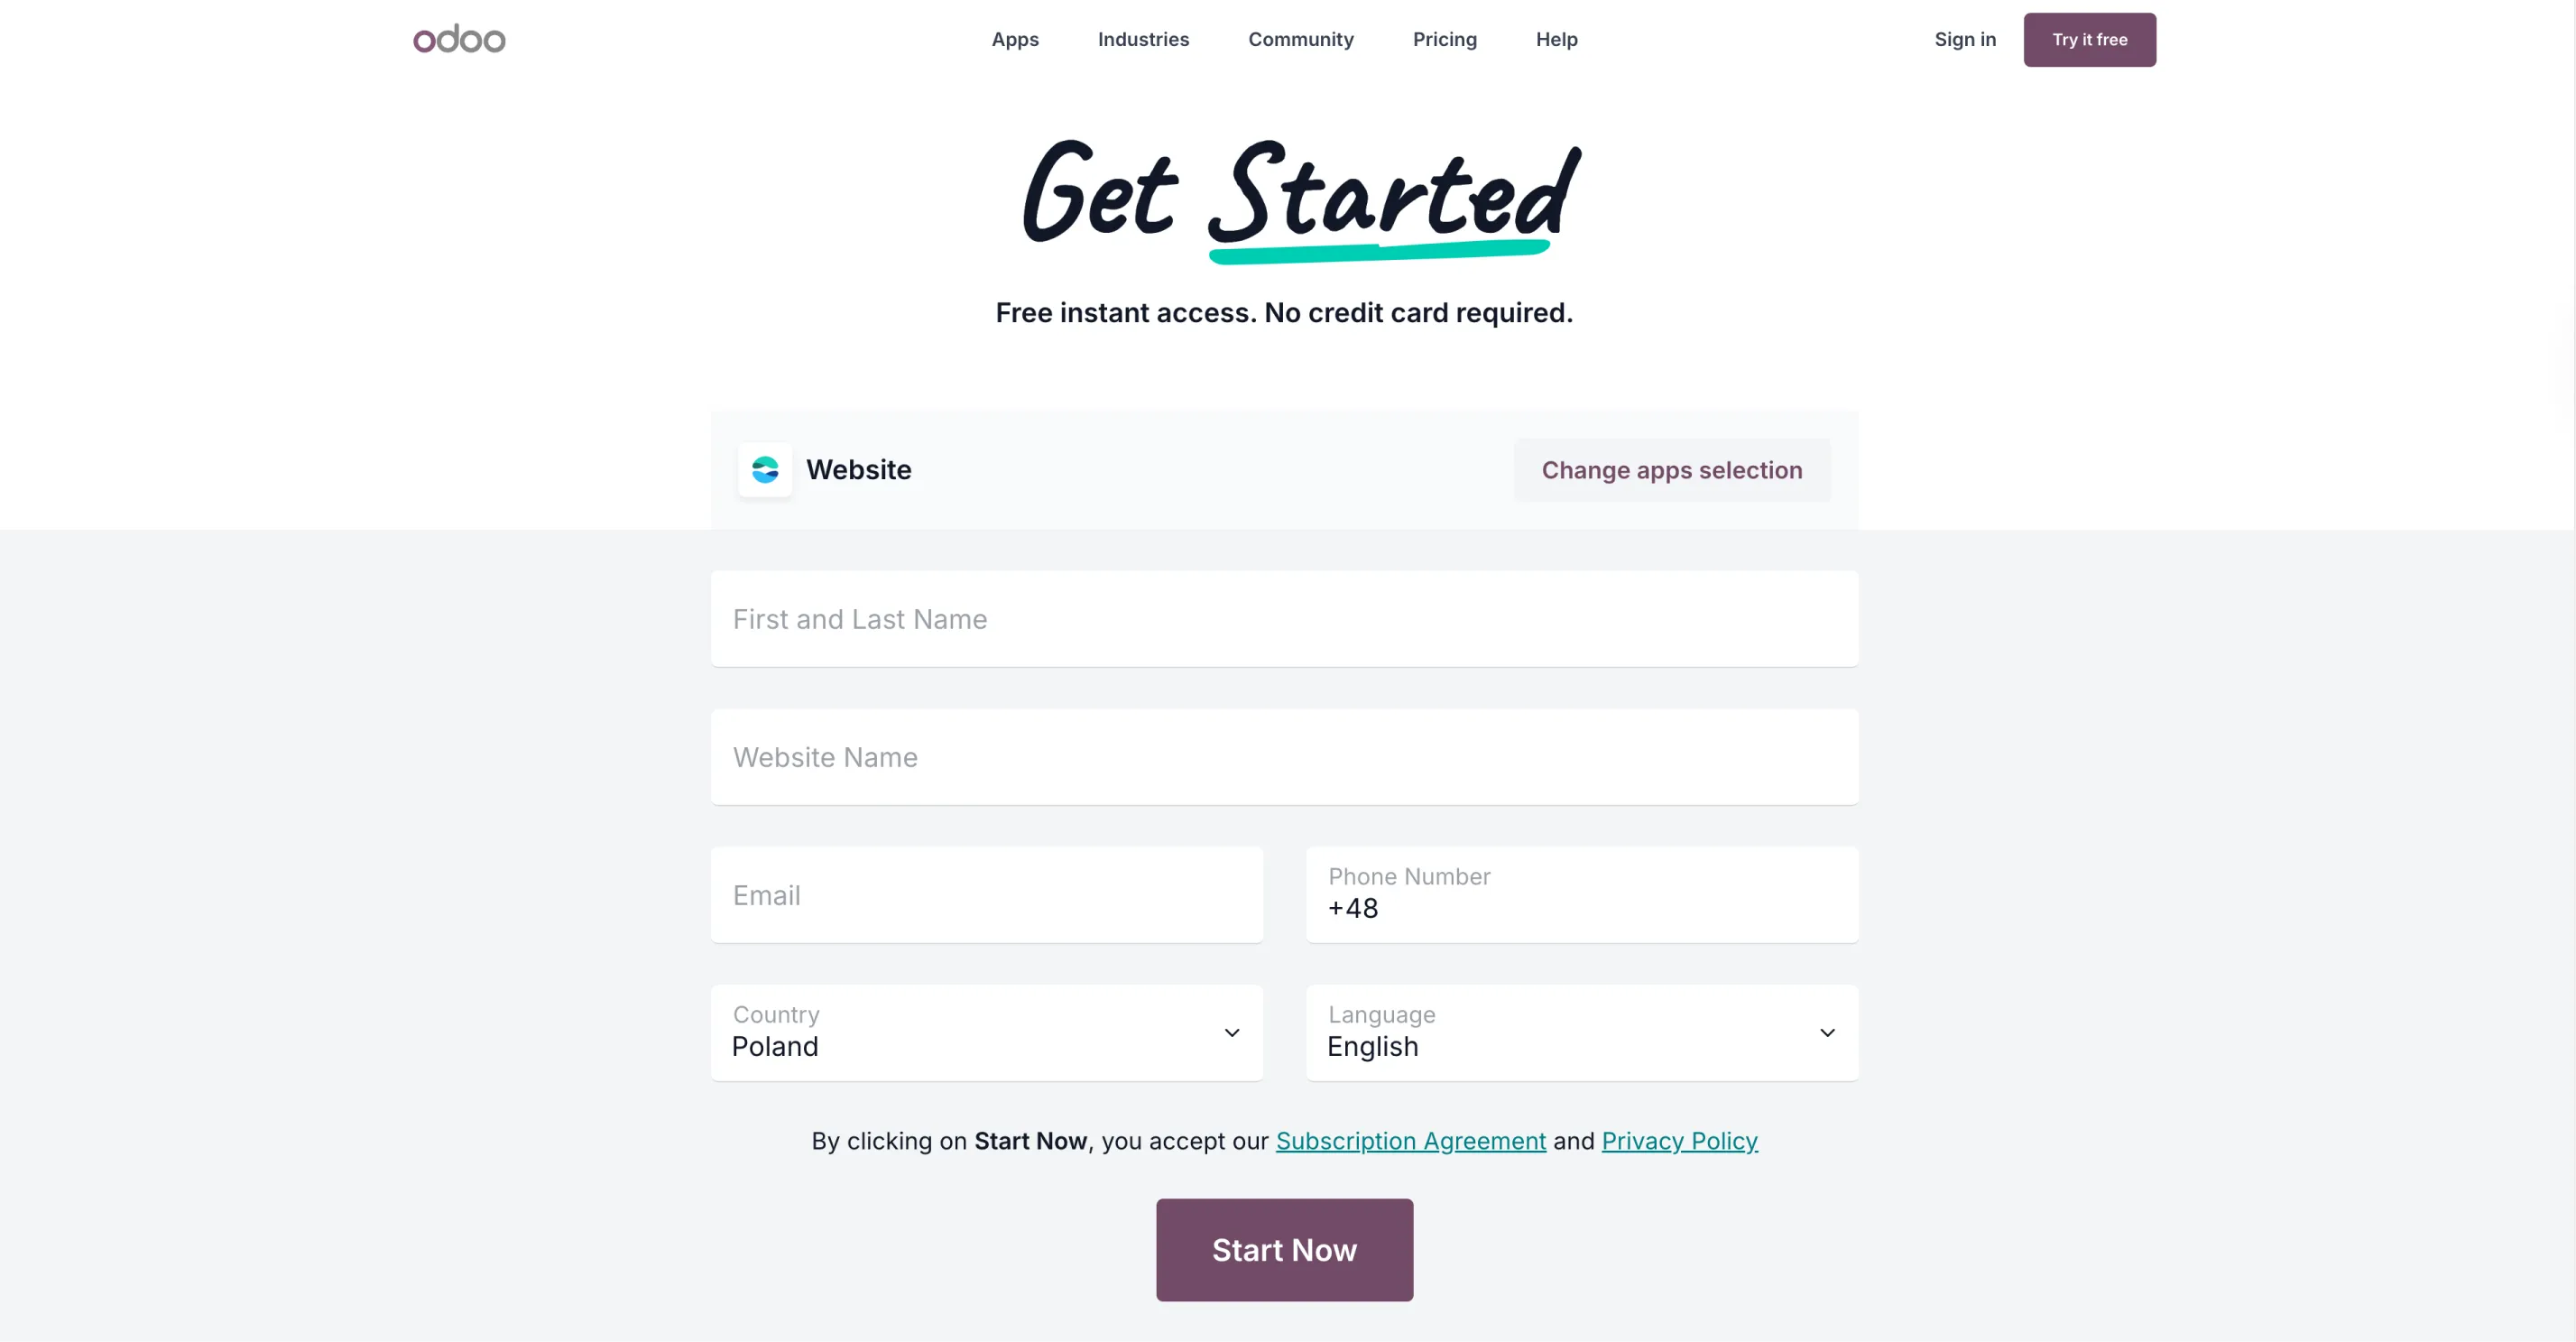Open the Help menu

click(1556, 40)
